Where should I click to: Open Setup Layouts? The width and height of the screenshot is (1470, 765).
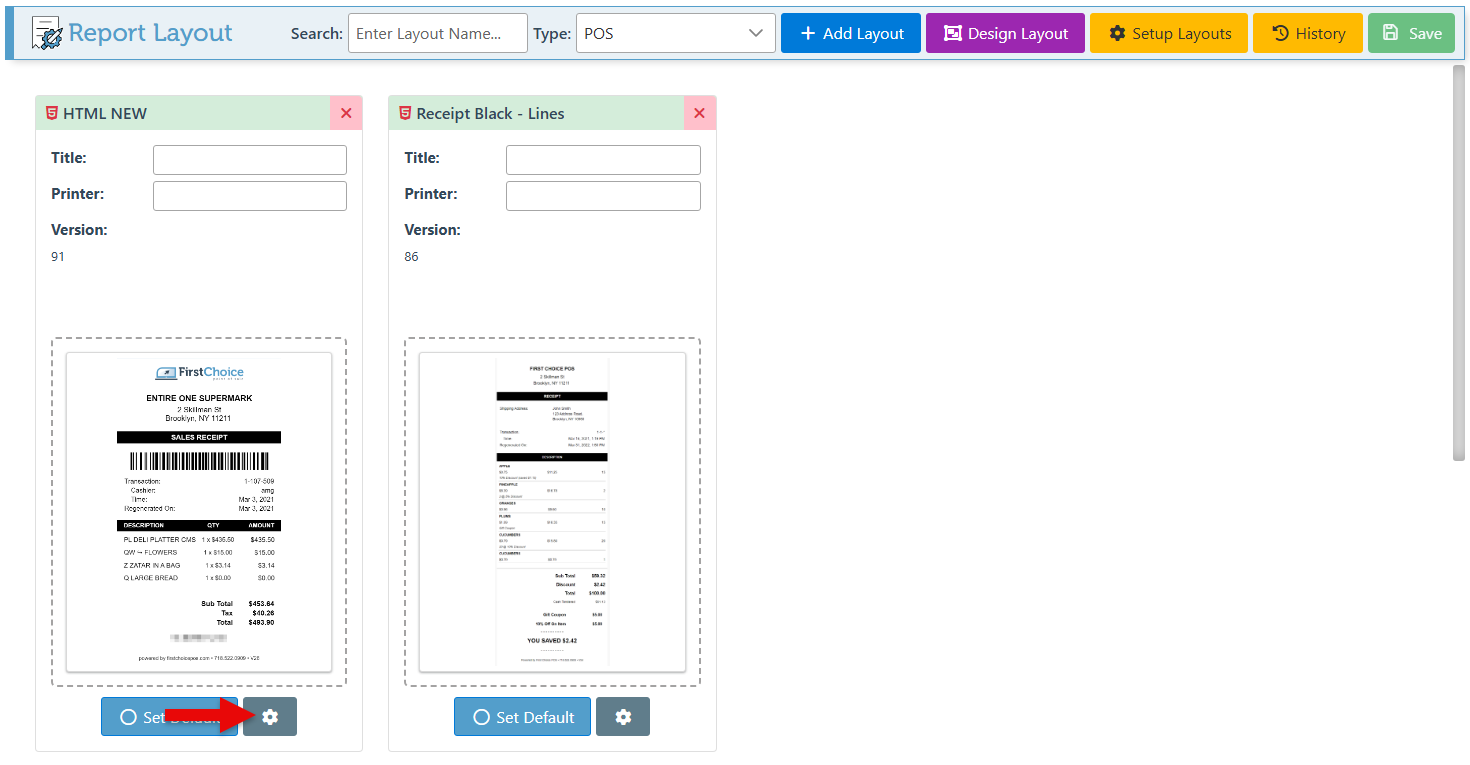tap(1168, 33)
